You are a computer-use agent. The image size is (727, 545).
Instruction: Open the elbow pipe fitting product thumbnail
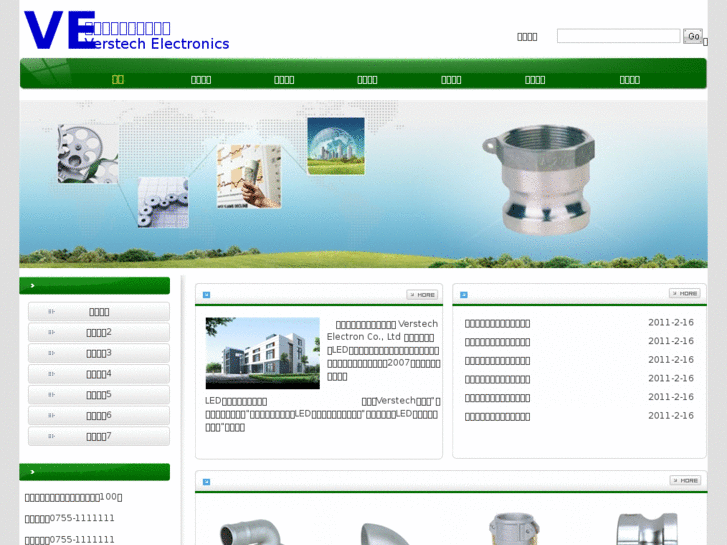[252, 532]
